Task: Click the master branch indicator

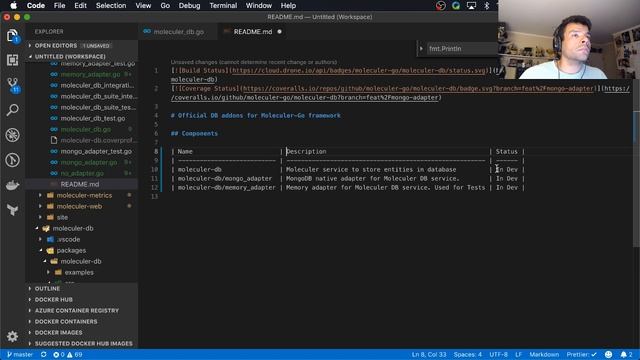Action: pyautogui.click(x=20, y=354)
